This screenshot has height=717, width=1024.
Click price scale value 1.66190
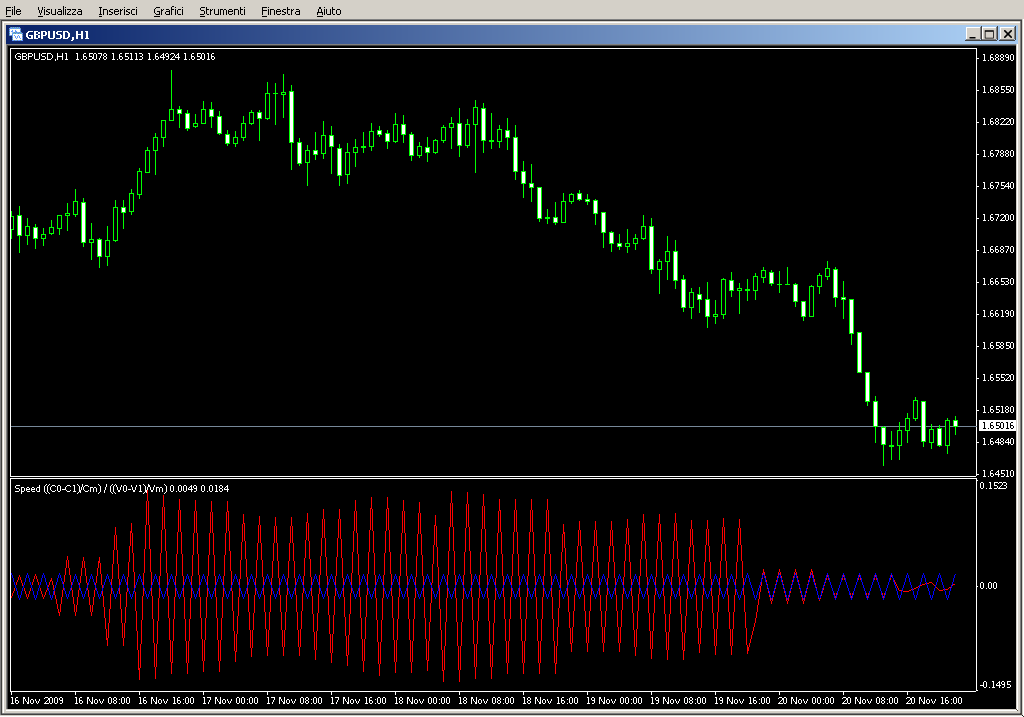(x=998, y=313)
